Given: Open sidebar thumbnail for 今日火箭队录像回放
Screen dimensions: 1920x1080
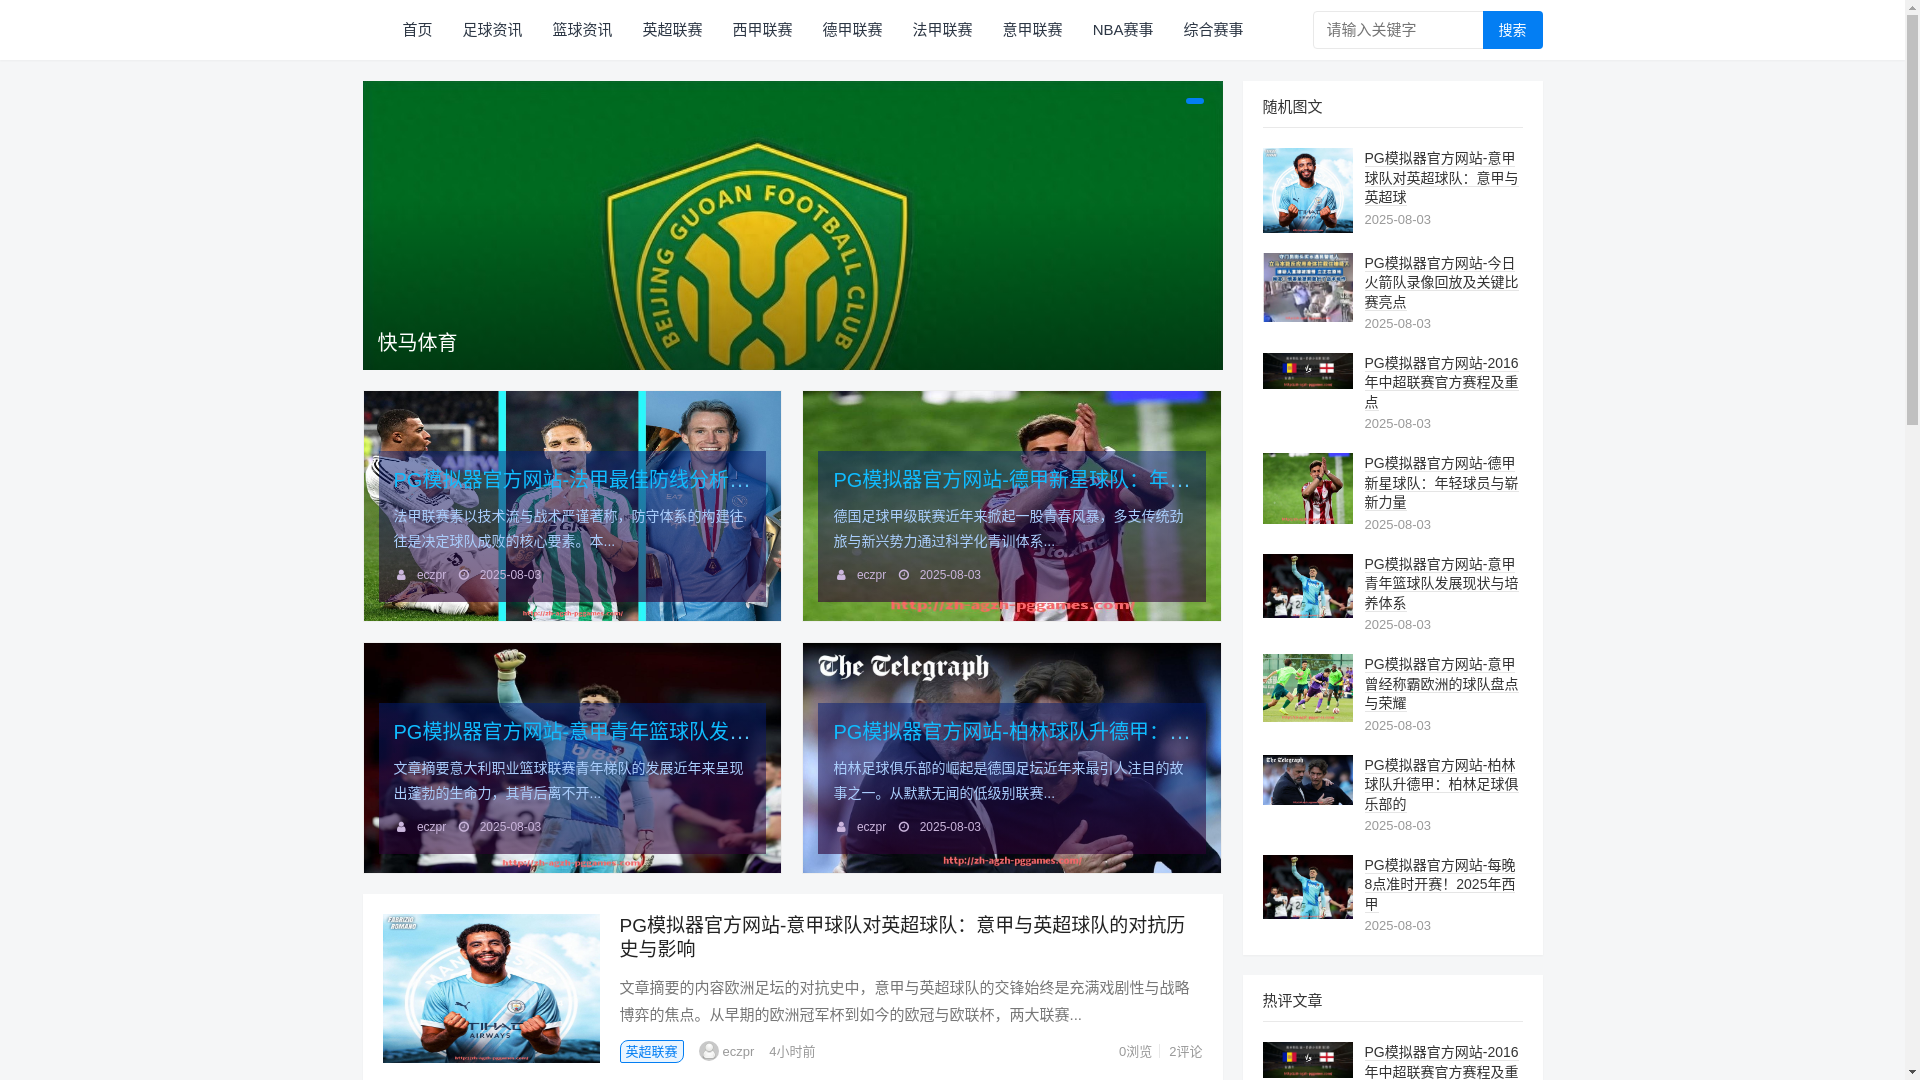Looking at the screenshot, I should click(1307, 287).
